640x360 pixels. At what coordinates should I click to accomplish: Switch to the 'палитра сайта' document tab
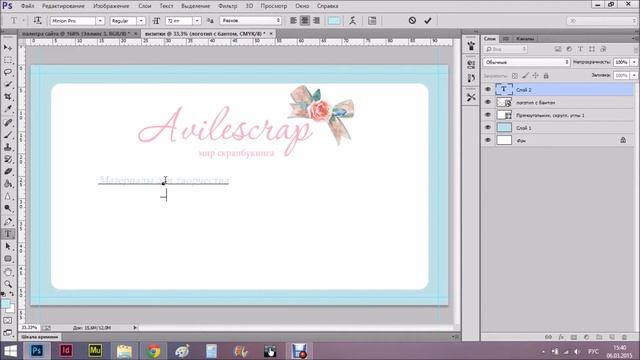pos(76,33)
